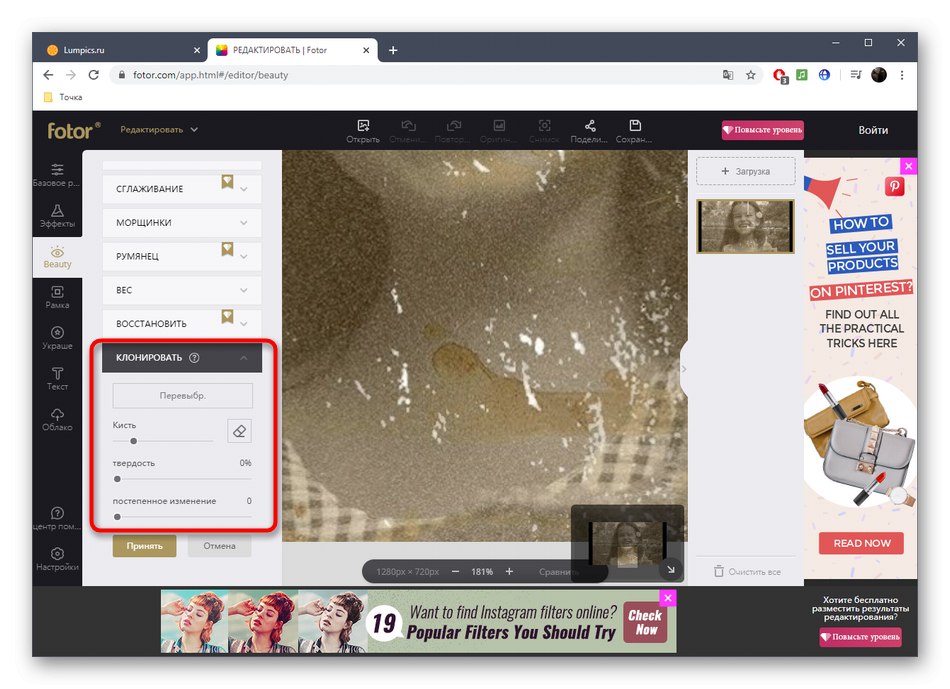Image resolution: width=950 pixels, height=689 pixels.
Task: Click the Снимок snapshot icon
Action: (x=545, y=125)
